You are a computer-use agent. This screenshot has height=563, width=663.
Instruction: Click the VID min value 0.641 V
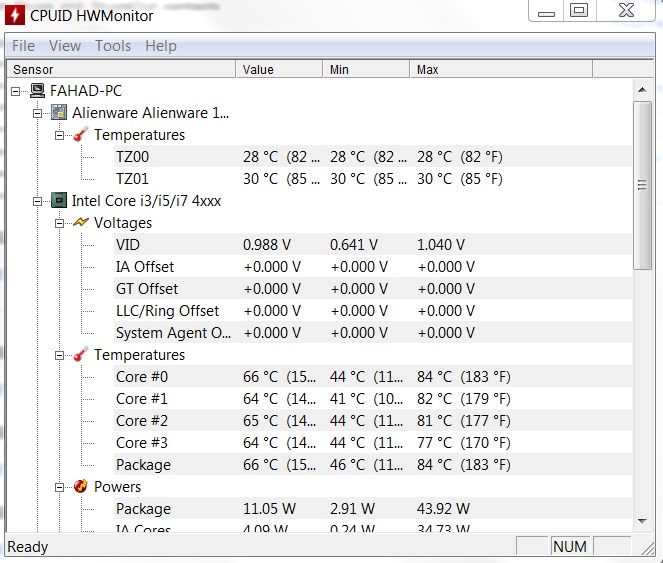pyautogui.click(x=354, y=244)
